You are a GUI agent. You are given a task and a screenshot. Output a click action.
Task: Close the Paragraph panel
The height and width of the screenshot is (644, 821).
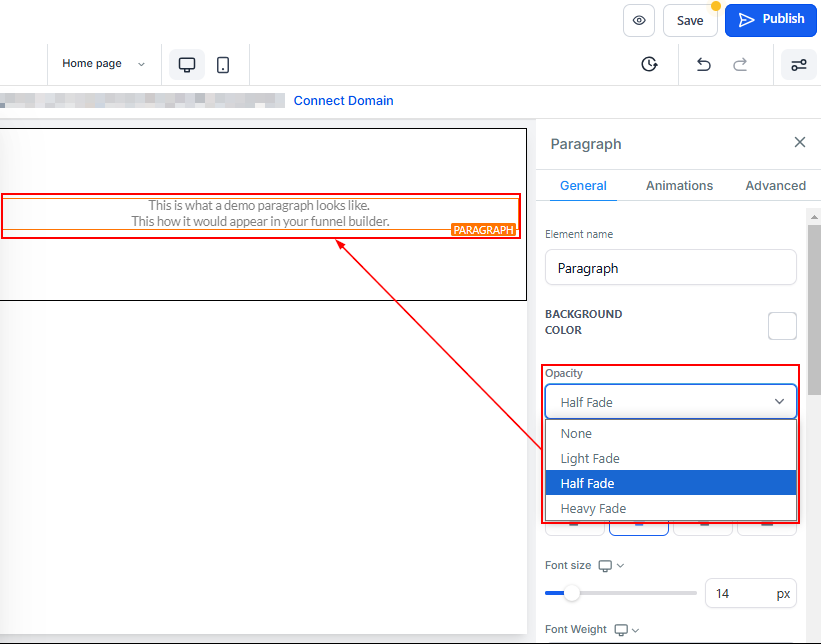799,143
